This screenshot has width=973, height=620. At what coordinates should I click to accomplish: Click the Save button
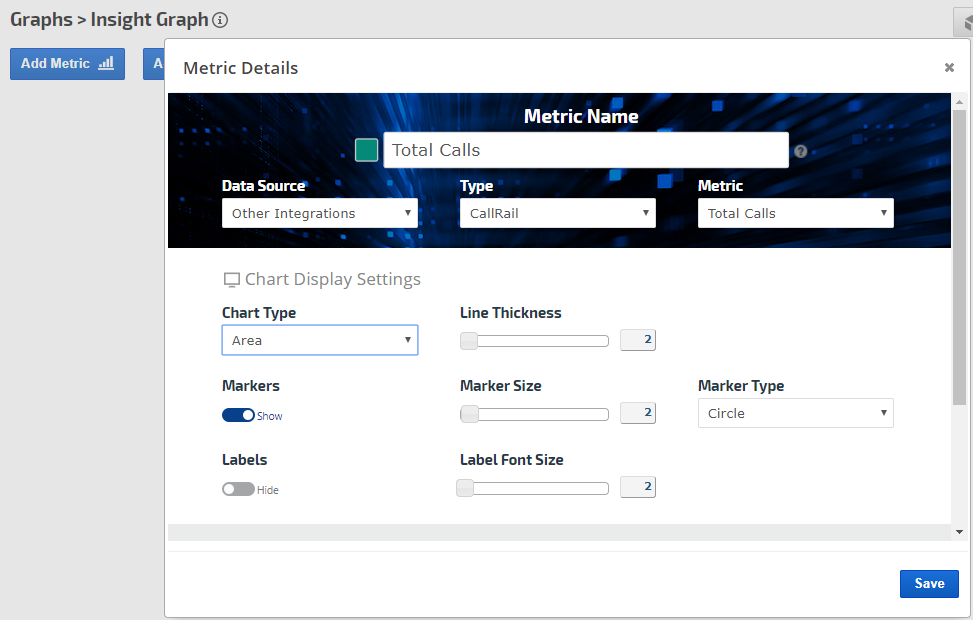(x=929, y=584)
